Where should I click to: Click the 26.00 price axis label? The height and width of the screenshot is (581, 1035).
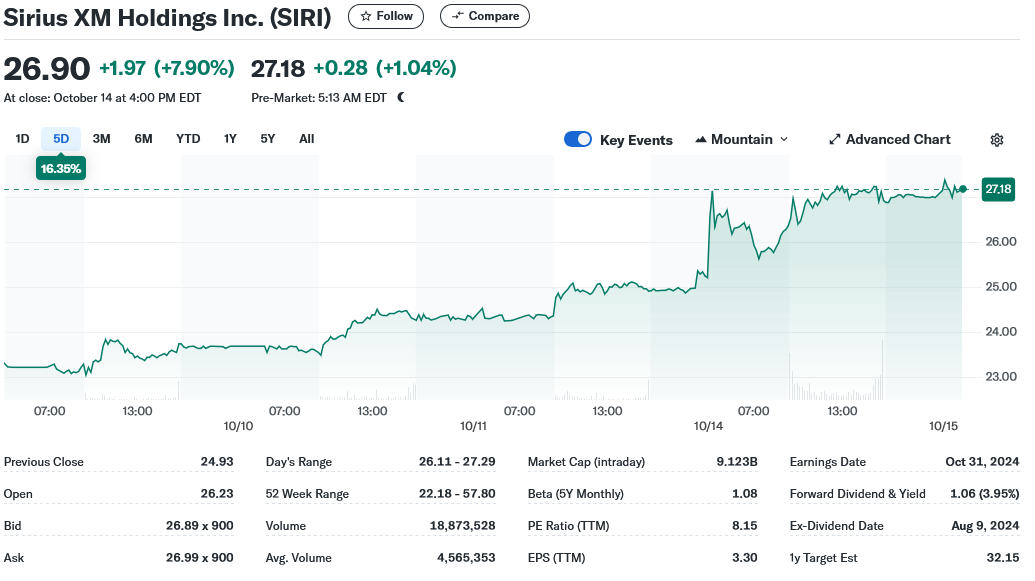point(1001,242)
